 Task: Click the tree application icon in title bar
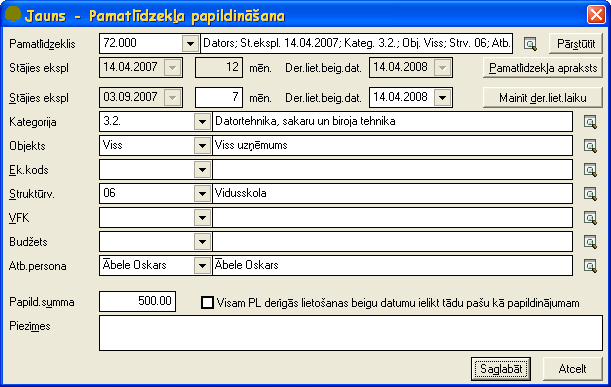point(13,15)
